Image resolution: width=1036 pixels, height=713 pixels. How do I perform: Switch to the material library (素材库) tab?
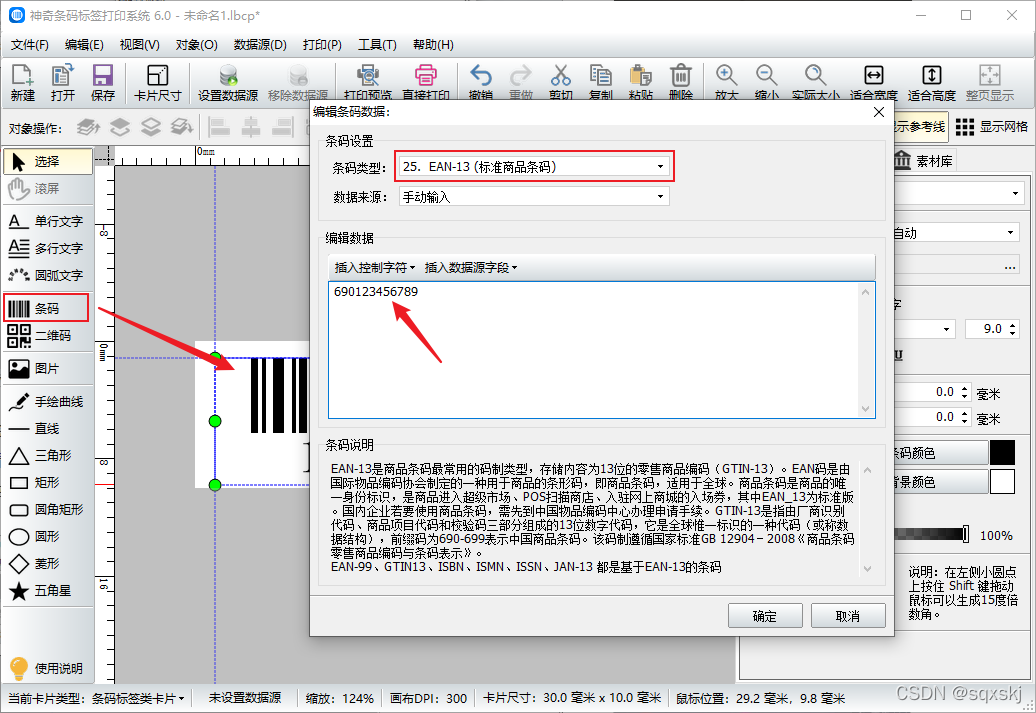coord(924,161)
